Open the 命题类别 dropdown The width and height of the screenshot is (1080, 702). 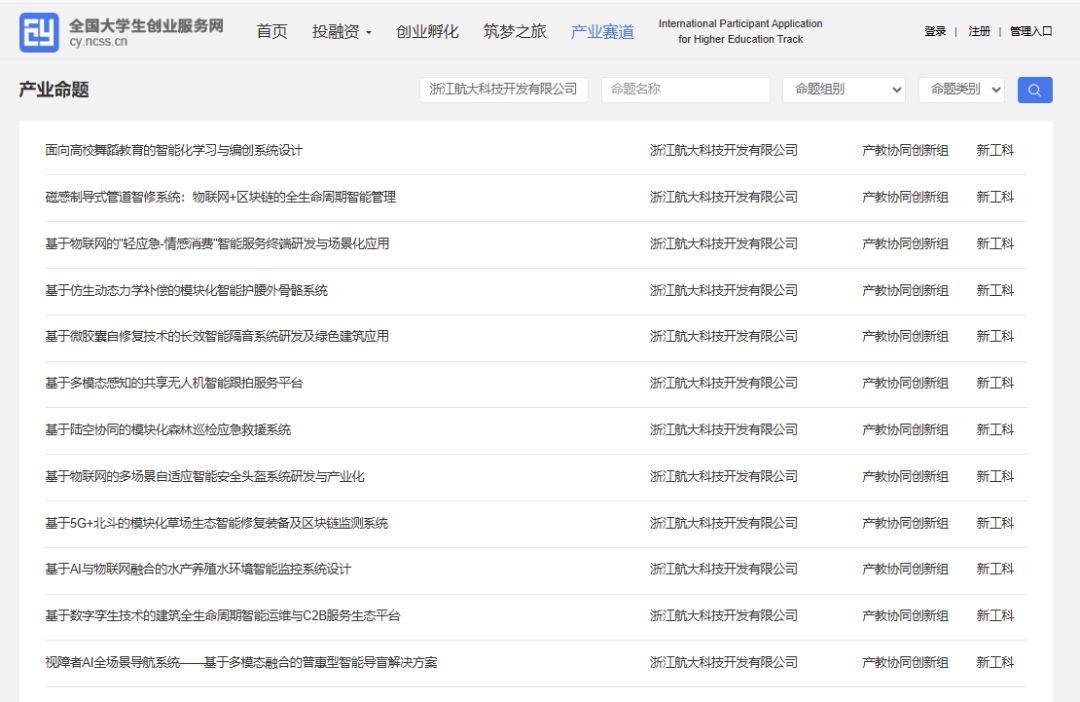[962, 90]
